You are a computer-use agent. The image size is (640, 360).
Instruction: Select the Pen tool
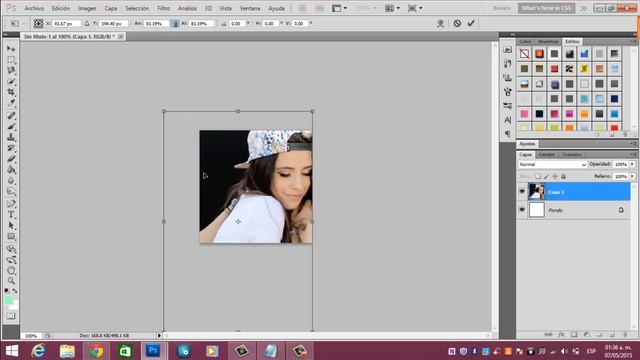[x=11, y=204]
